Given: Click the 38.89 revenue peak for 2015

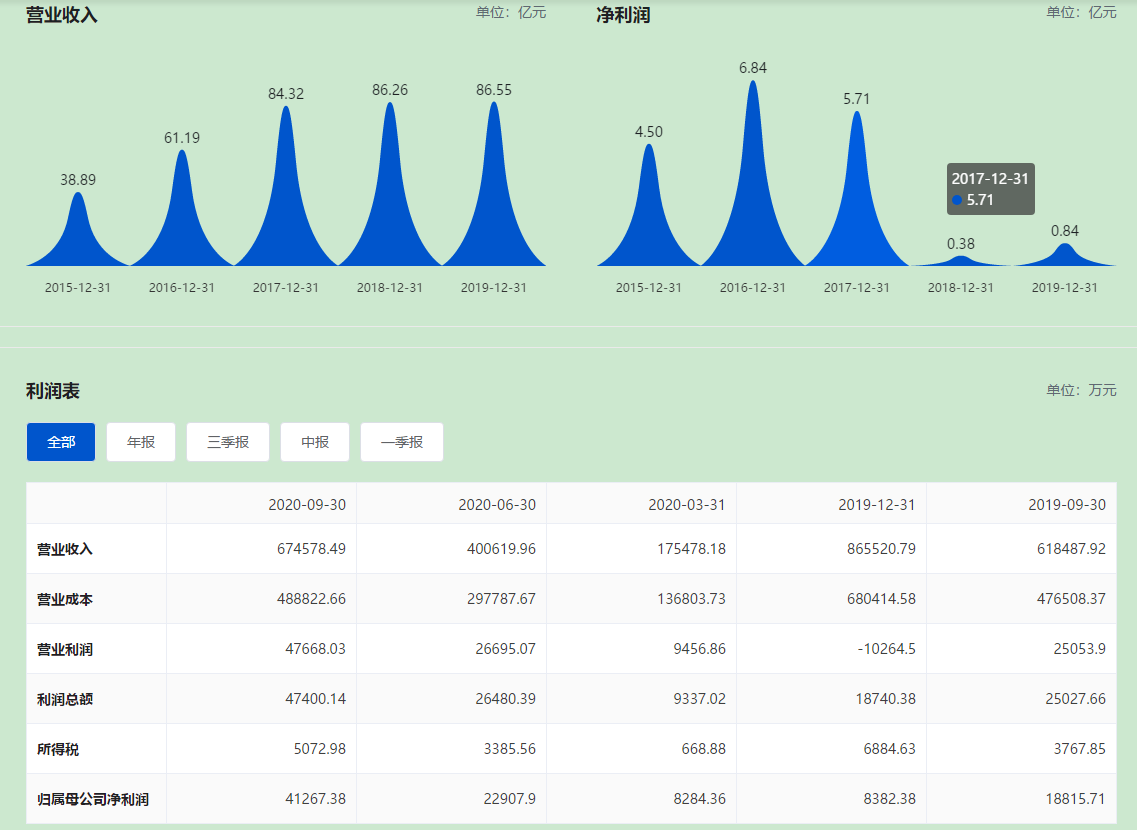Looking at the screenshot, I should click(78, 235).
